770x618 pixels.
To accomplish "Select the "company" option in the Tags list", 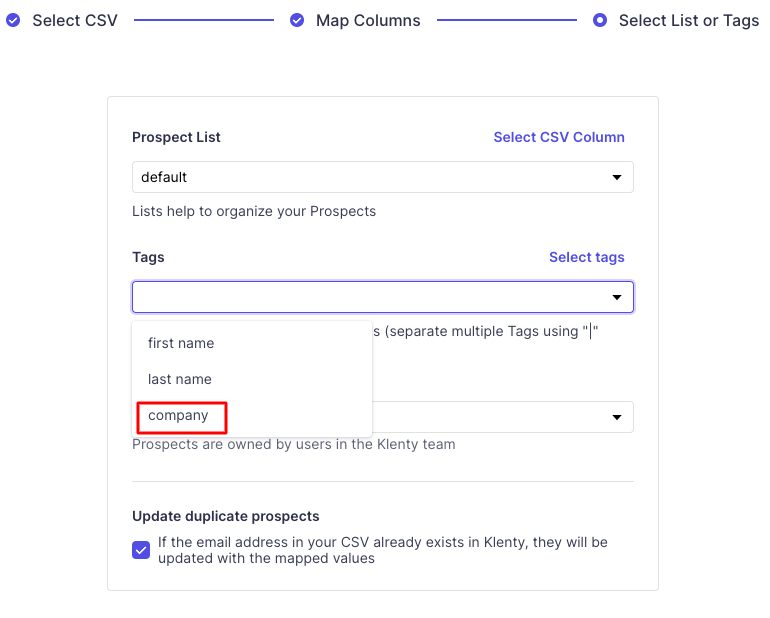I will coord(179,415).
